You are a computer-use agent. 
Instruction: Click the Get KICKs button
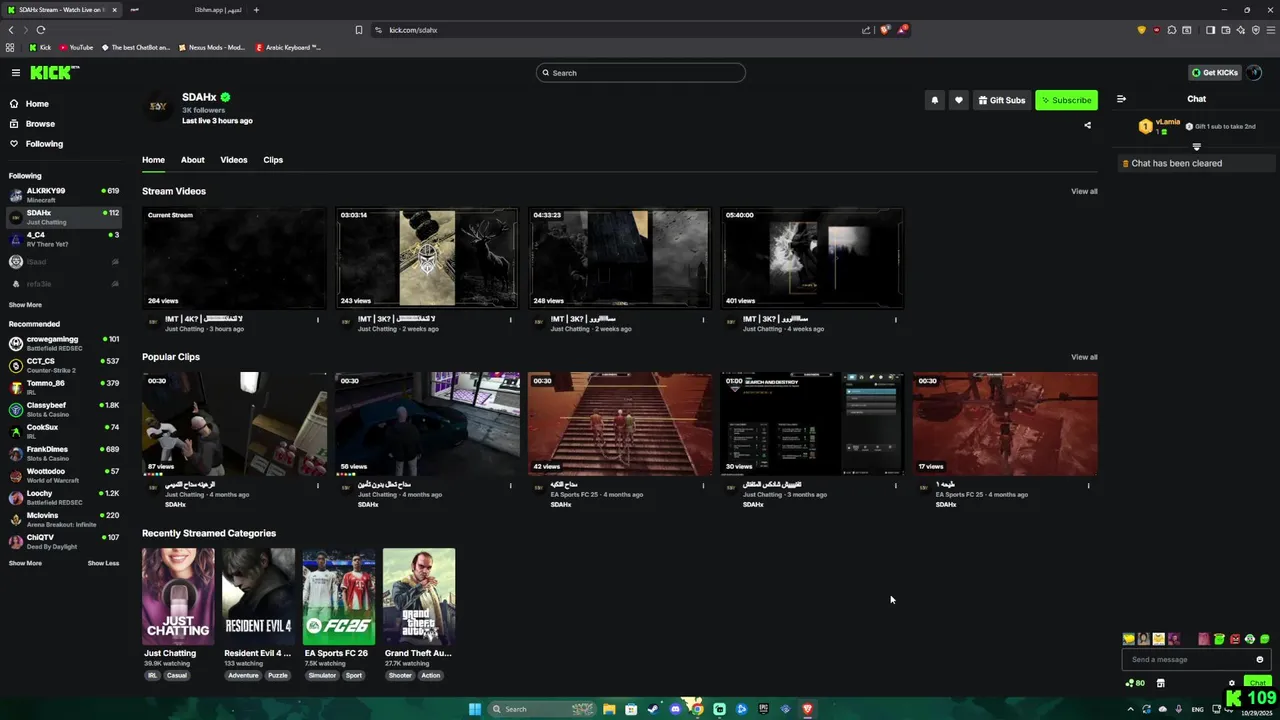pyautogui.click(x=1215, y=73)
